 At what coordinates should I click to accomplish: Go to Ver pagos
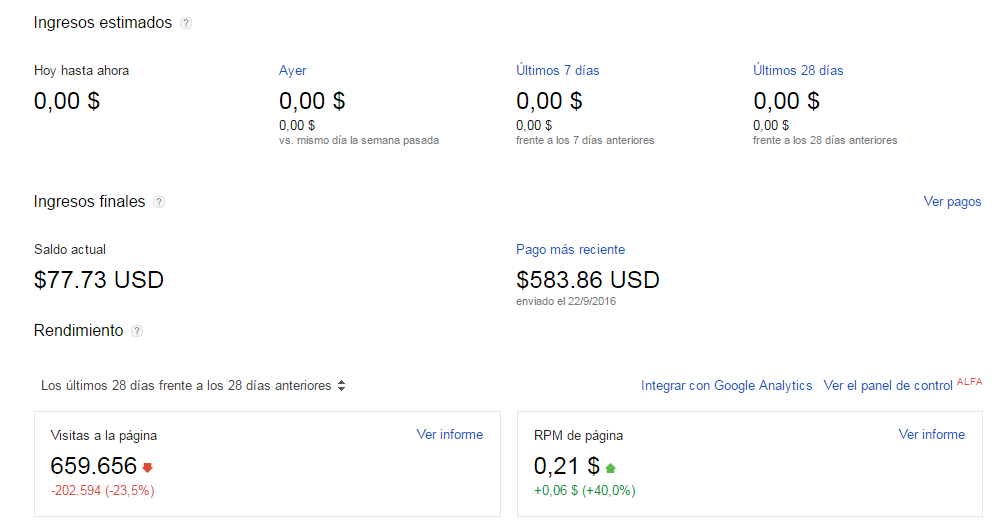952,202
